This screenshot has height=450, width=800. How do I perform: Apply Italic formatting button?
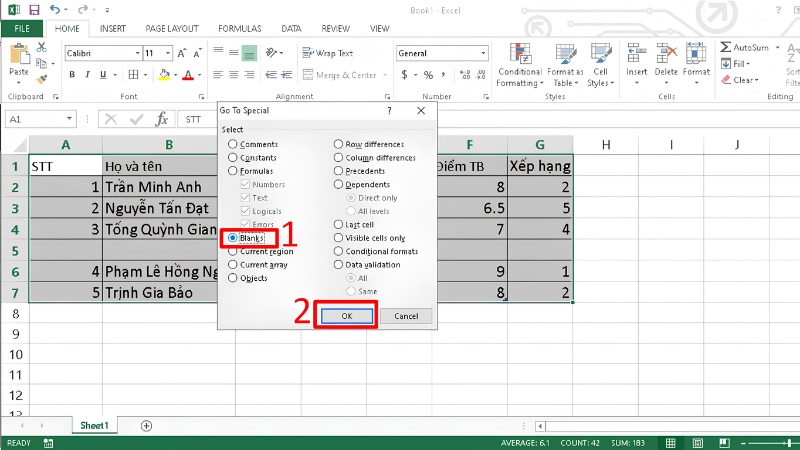[87, 74]
